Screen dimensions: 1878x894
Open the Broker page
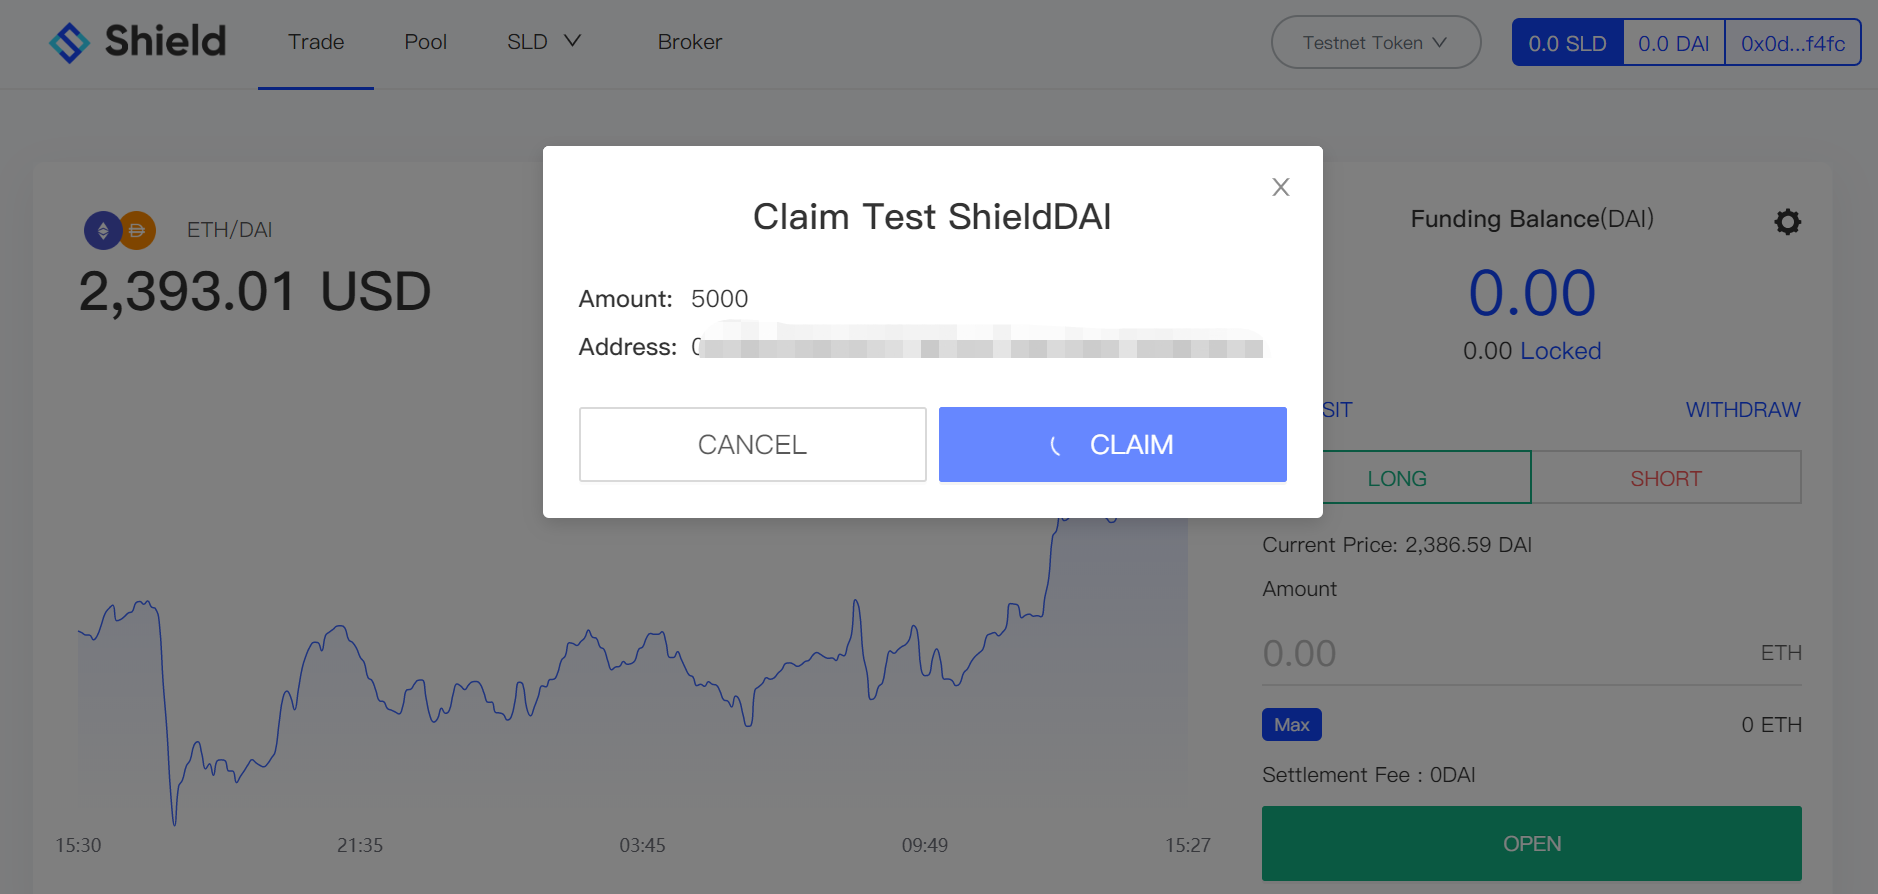pos(689,42)
